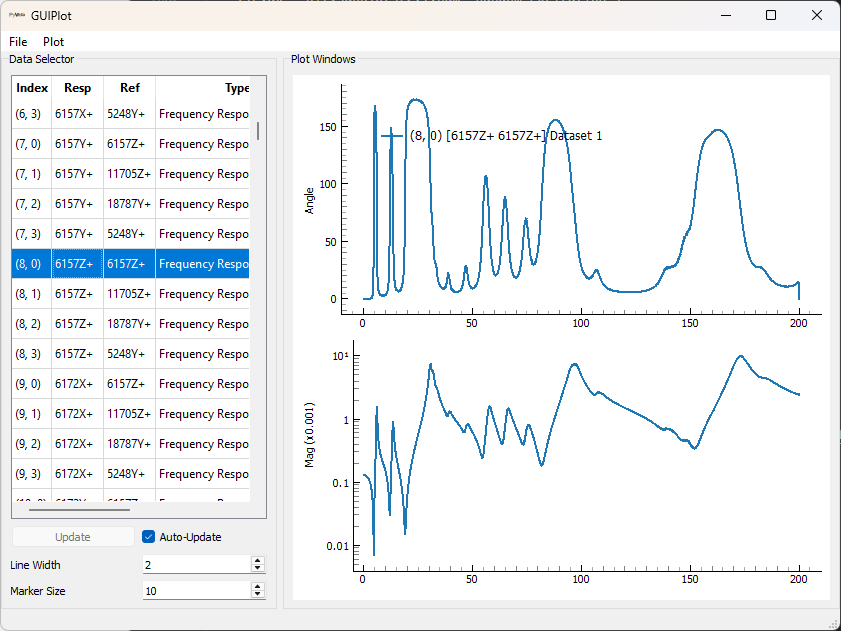Image resolution: width=841 pixels, height=631 pixels.
Task: Click the GUIPlot application icon in title bar
Action: 15,15
